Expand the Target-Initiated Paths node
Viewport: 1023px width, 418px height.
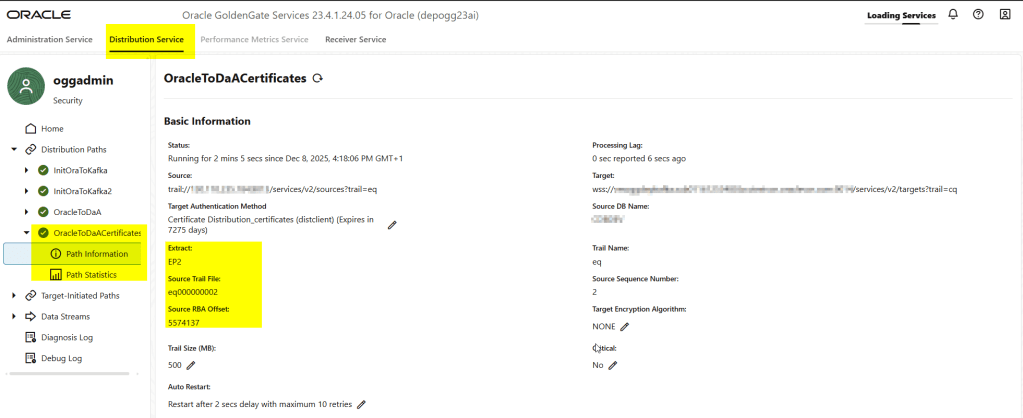14,296
